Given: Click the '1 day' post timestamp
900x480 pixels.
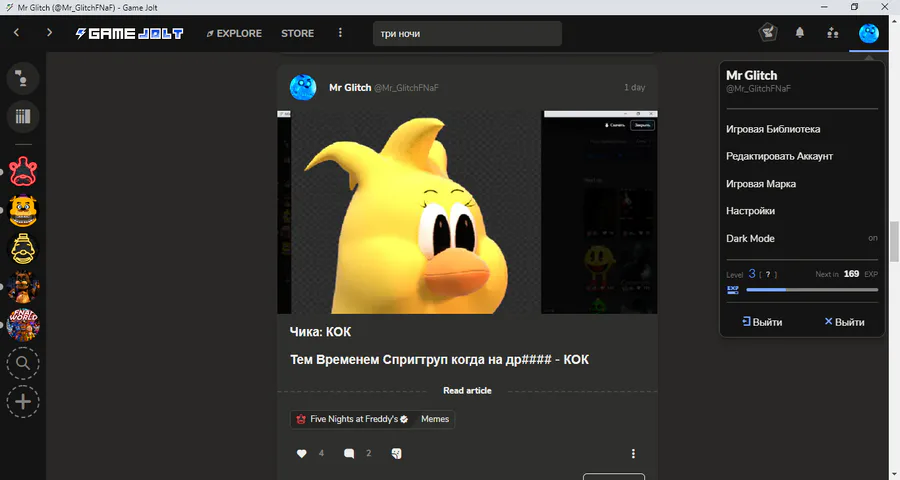Looking at the screenshot, I should 634,87.
